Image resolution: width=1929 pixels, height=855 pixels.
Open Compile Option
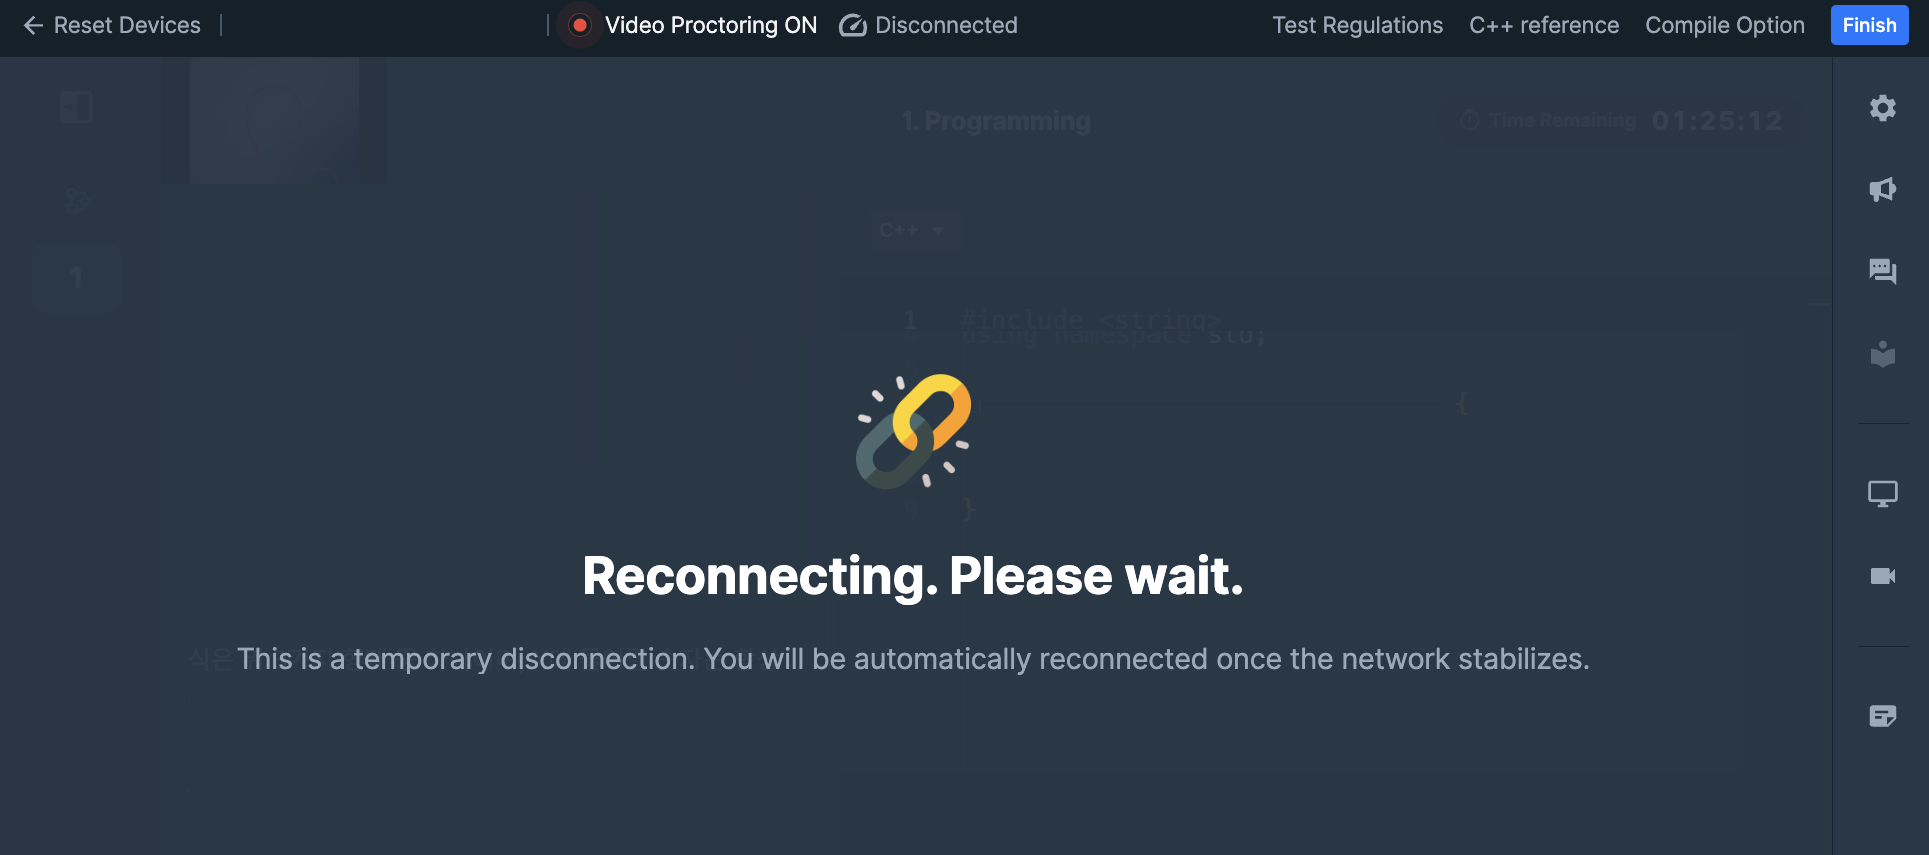[1725, 25]
